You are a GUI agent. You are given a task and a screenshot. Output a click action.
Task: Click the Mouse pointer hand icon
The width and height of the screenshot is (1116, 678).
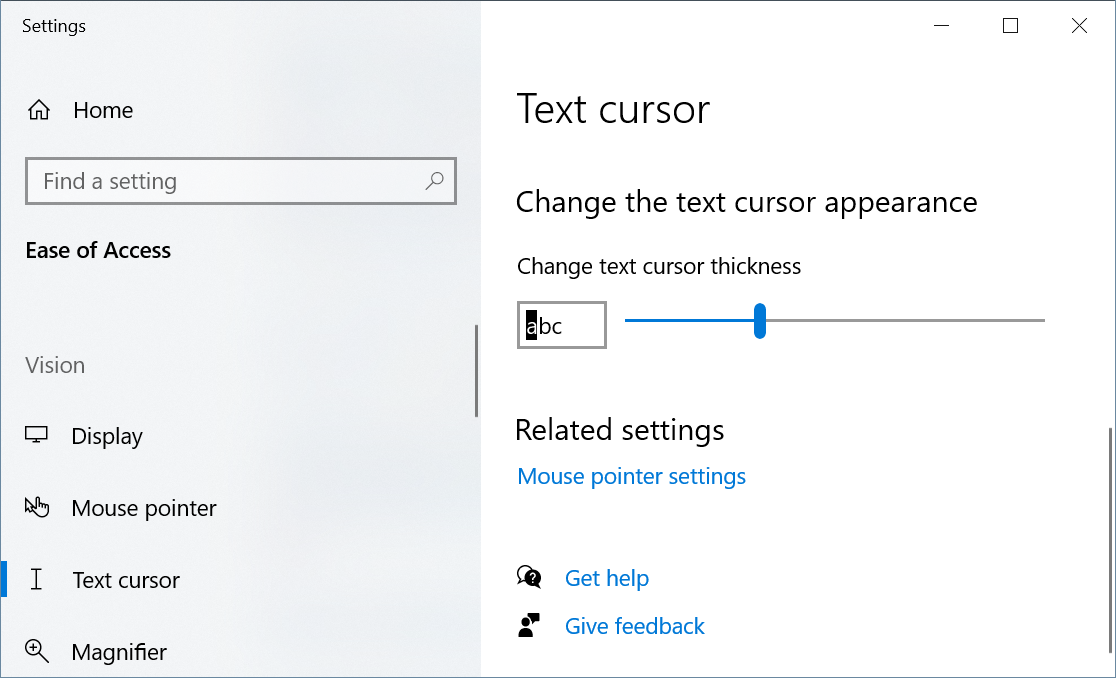(37, 508)
